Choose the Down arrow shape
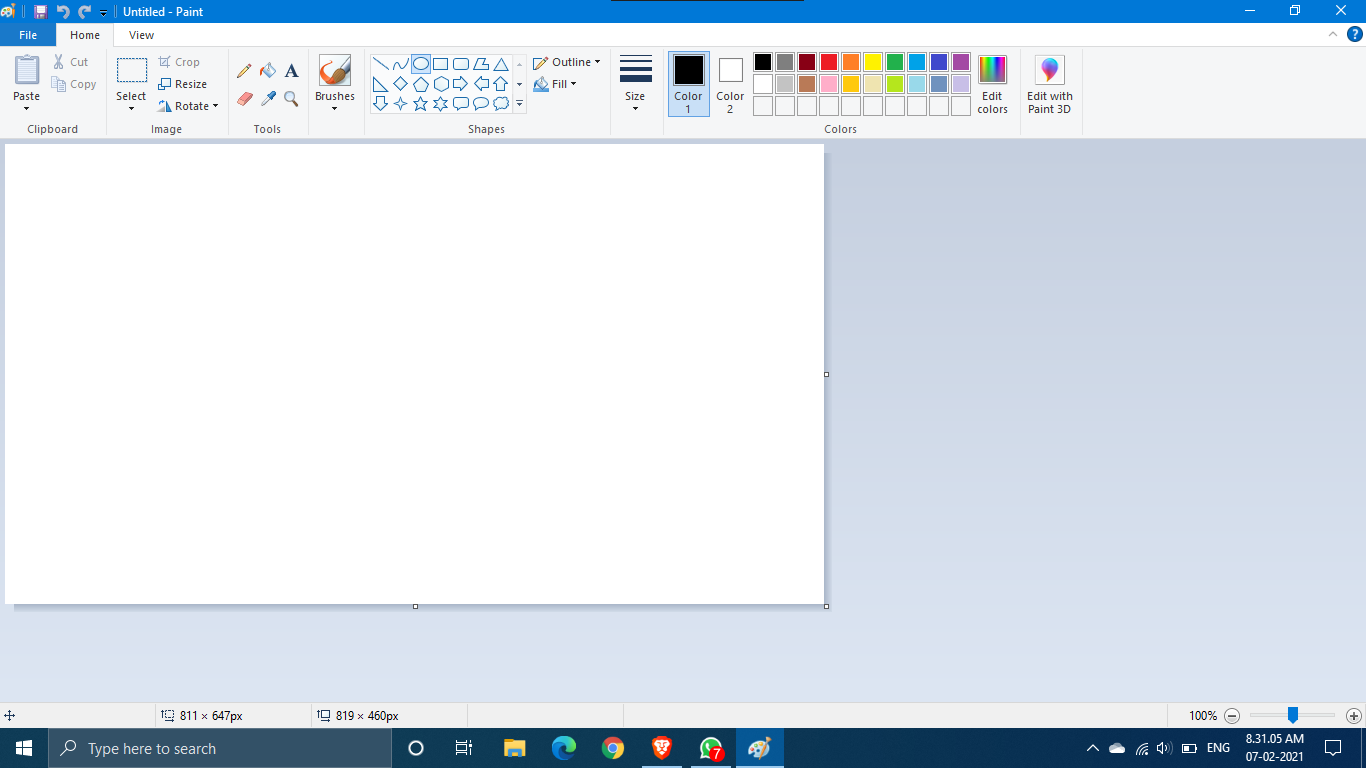The height and width of the screenshot is (768, 1366). click(x=380, y=103)
